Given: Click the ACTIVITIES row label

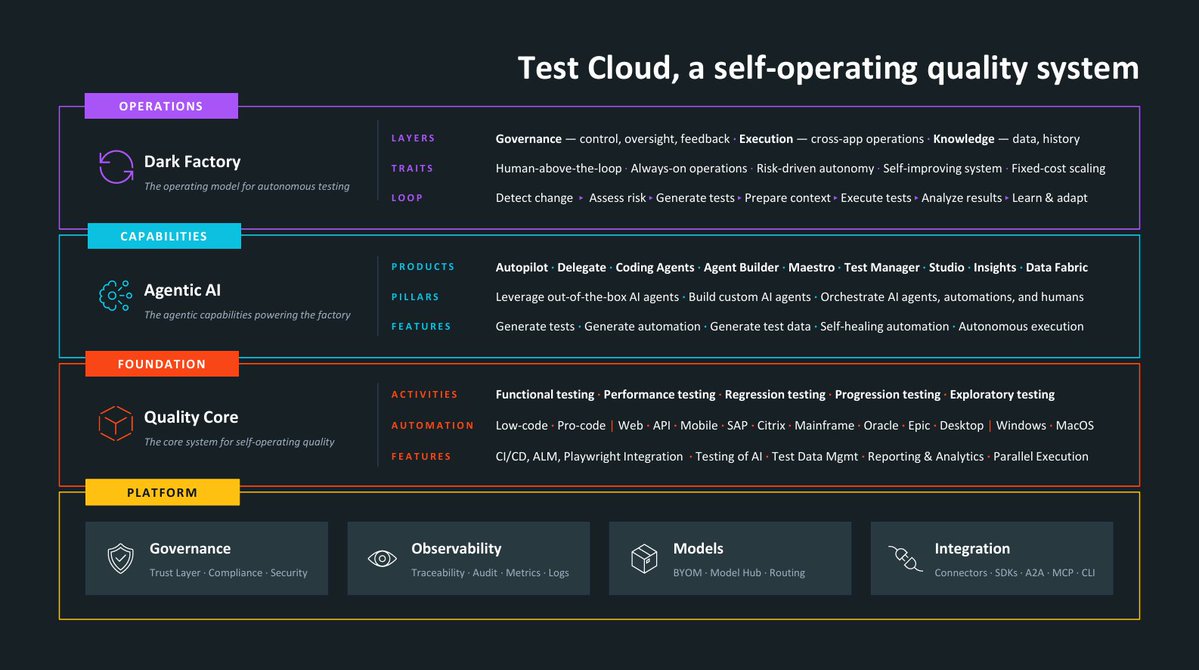Looking at the screenshot, I should (424, 395).
